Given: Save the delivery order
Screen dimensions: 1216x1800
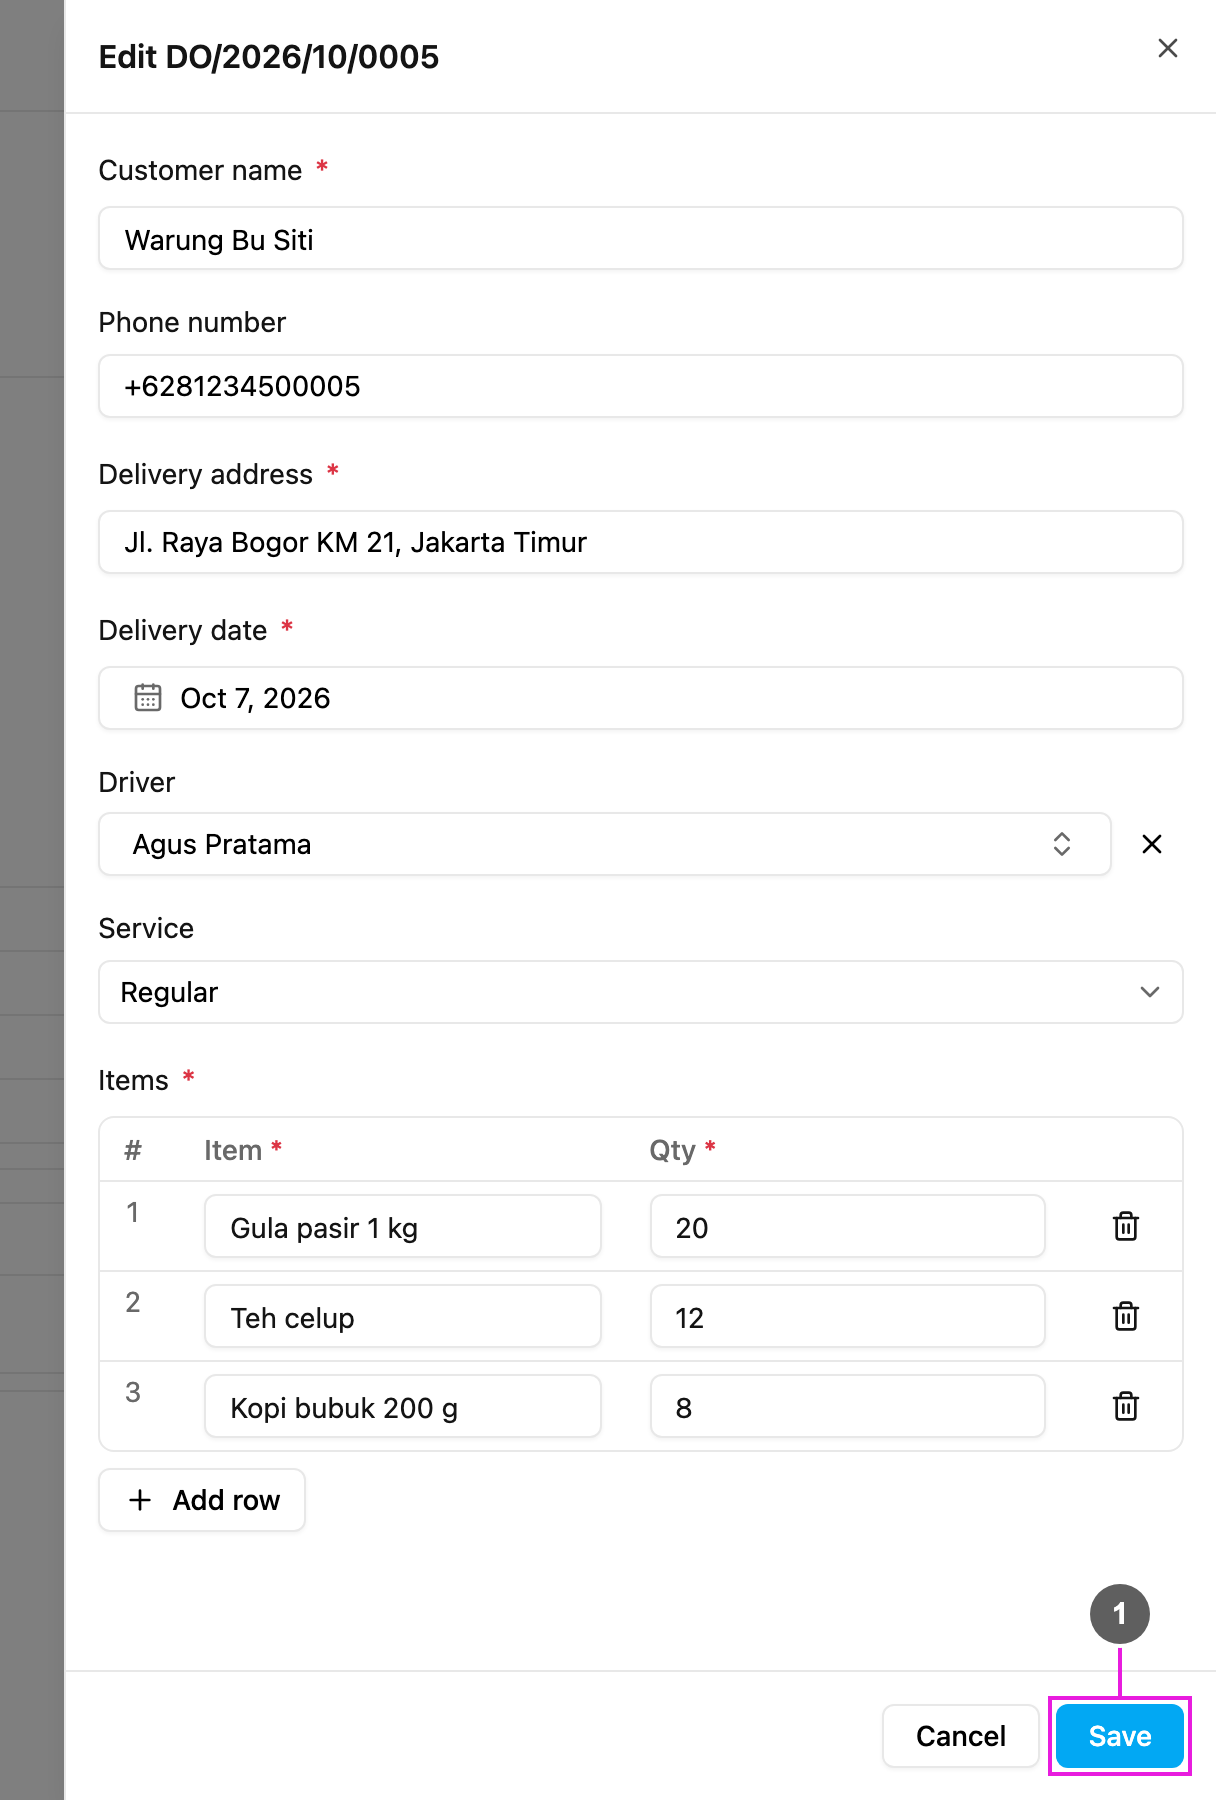Looking at the screenshot, I should (1120, 1736).
